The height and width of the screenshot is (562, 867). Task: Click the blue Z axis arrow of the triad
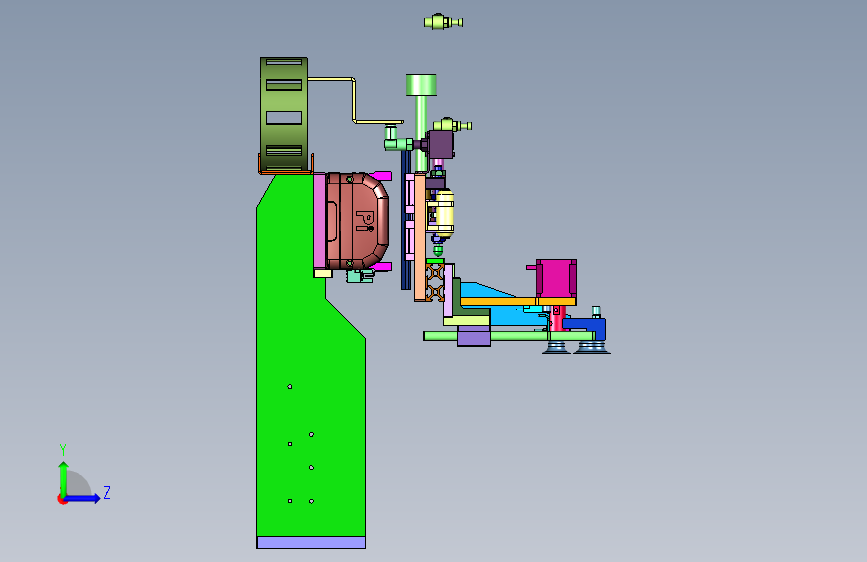83,498
